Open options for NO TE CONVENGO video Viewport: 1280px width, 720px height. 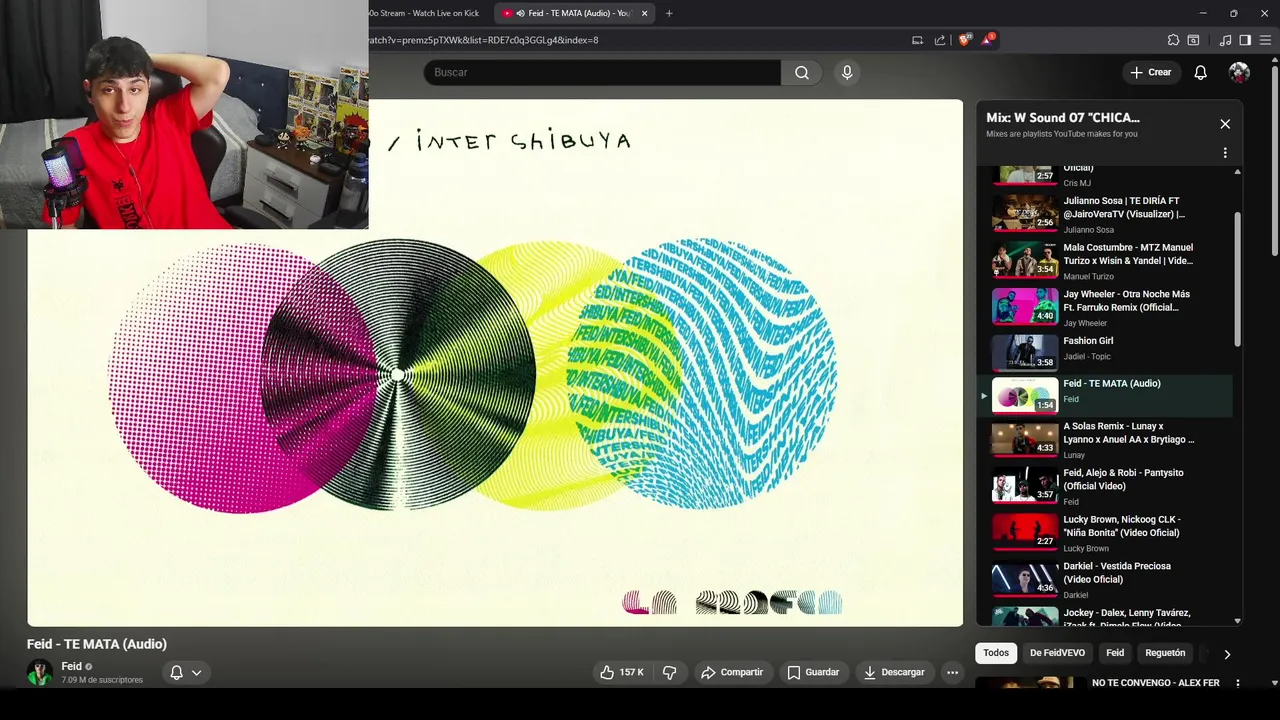1237,683
